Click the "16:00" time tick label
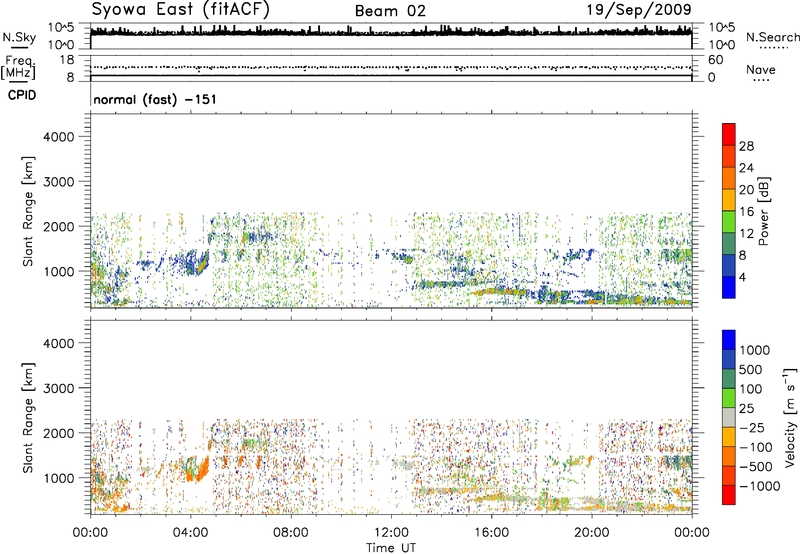 click(491, 533)
